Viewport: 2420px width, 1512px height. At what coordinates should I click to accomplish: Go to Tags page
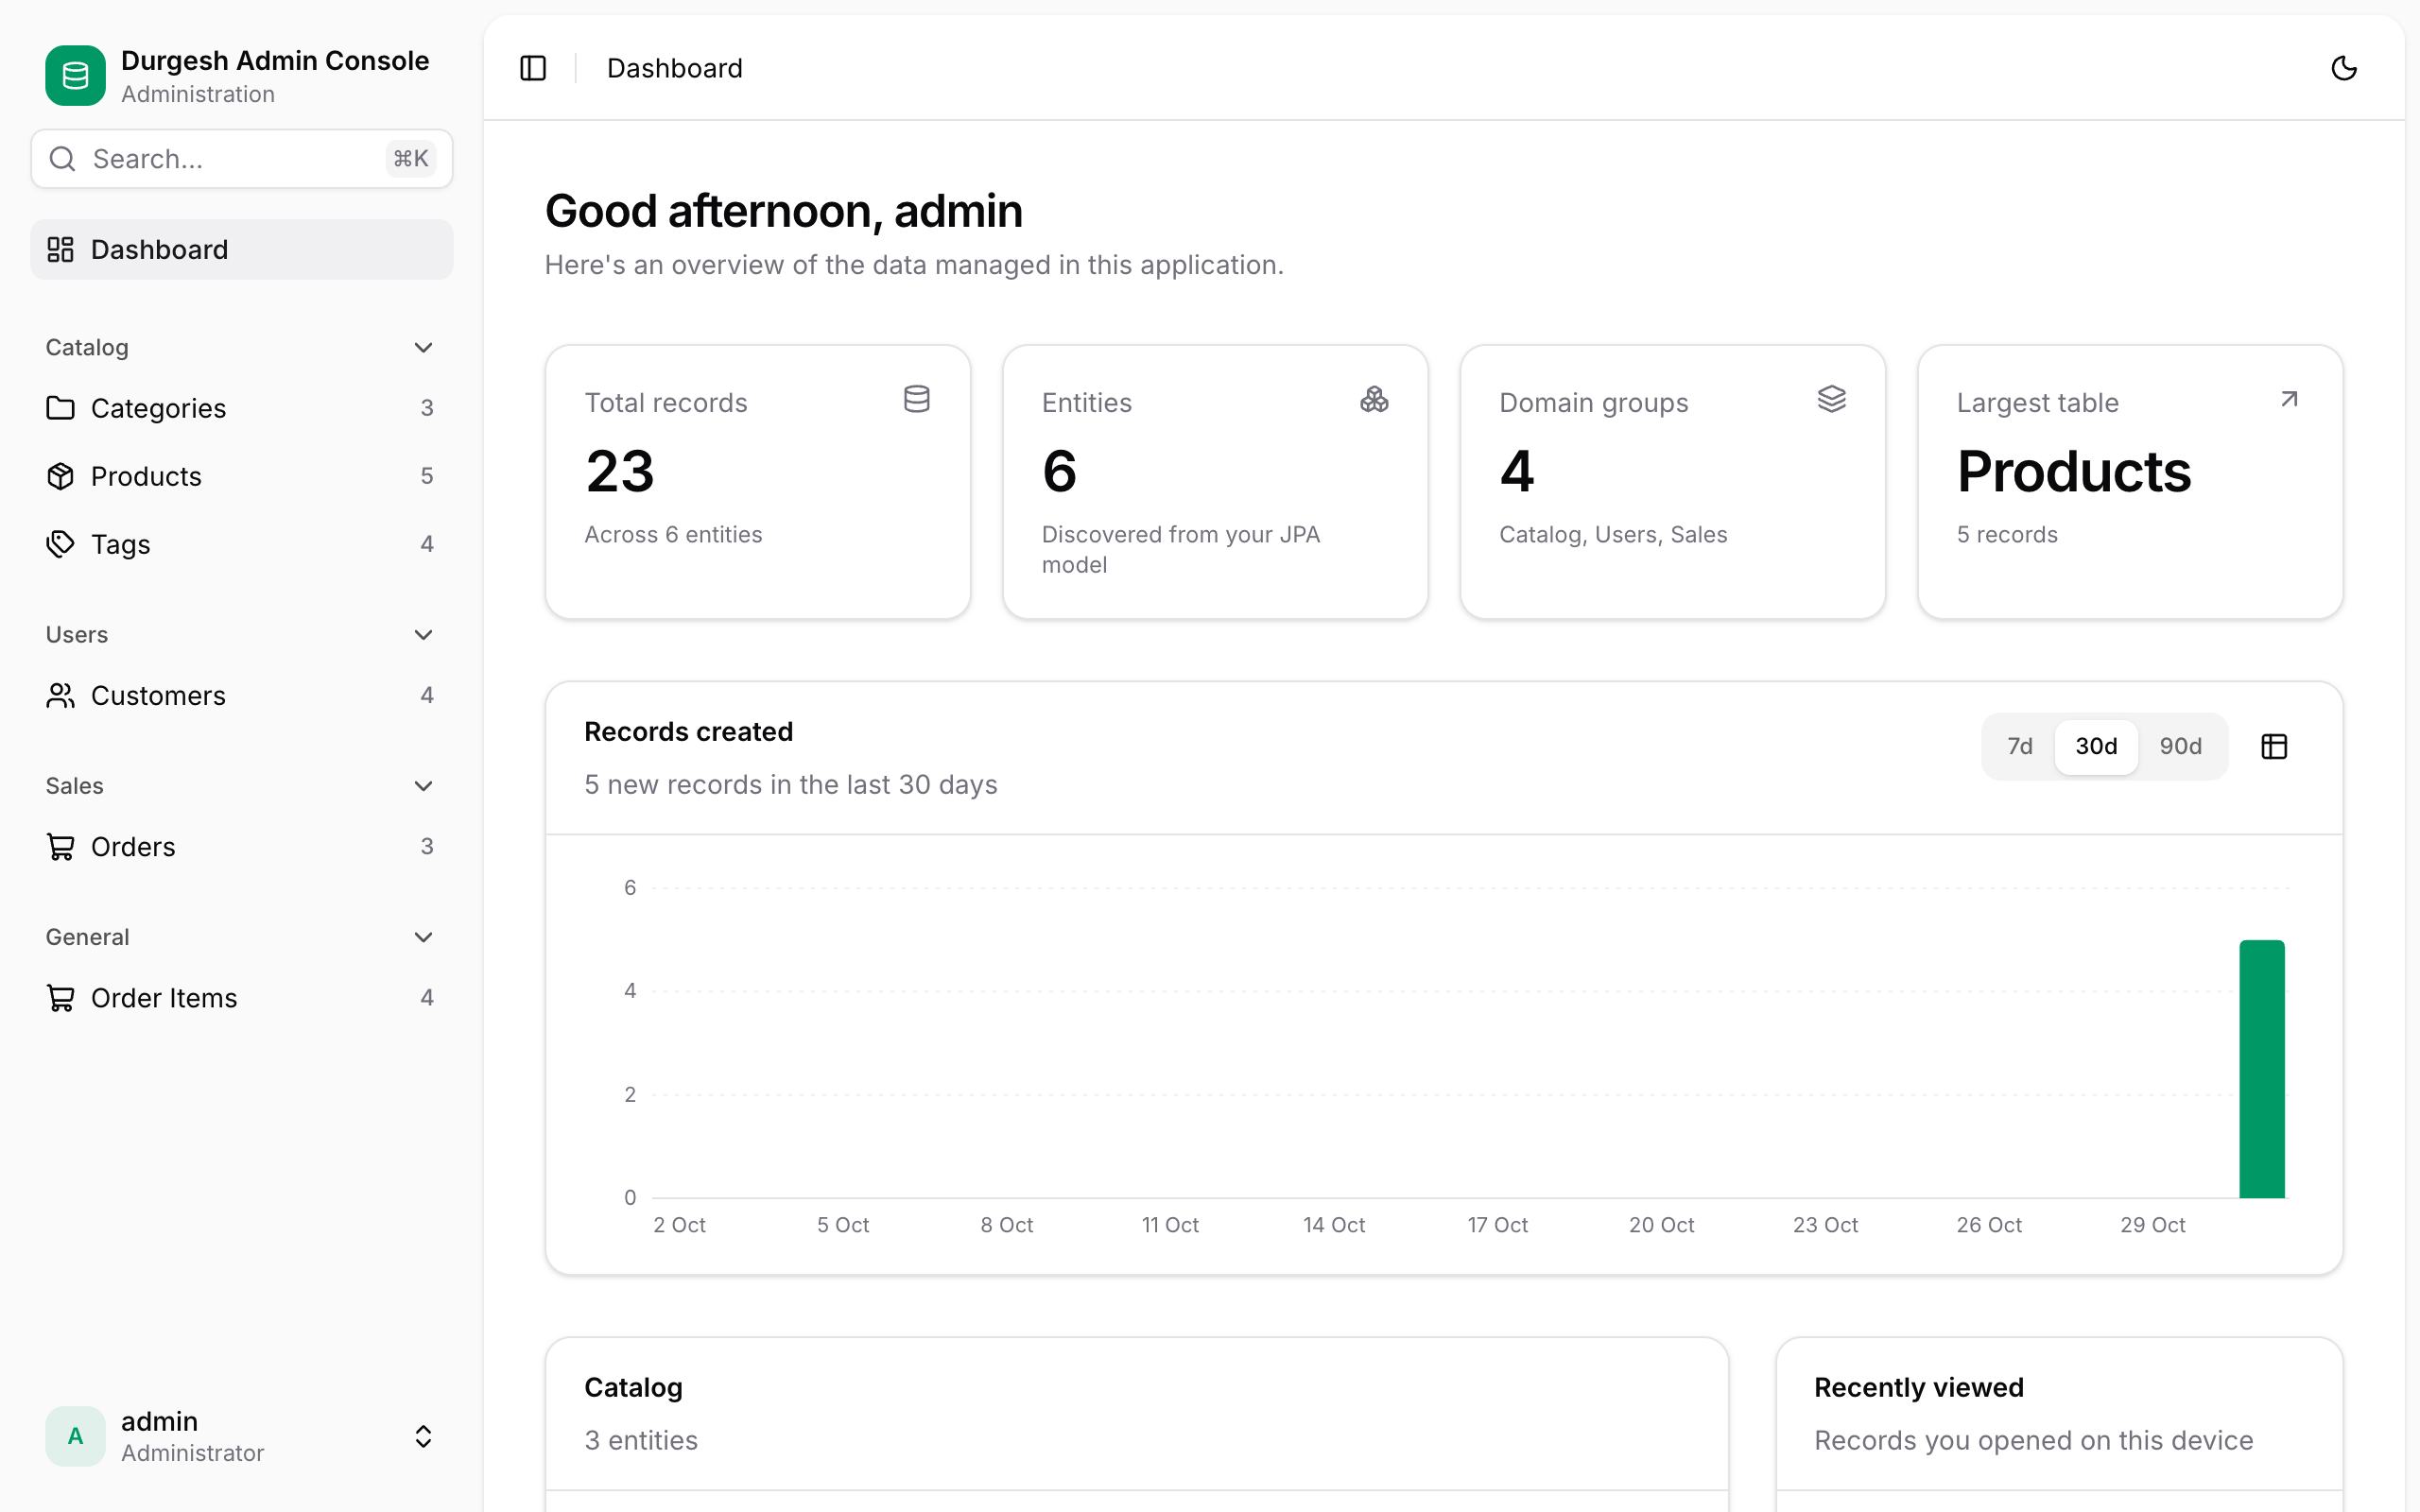pyautogui.click(x=242, y=544)
